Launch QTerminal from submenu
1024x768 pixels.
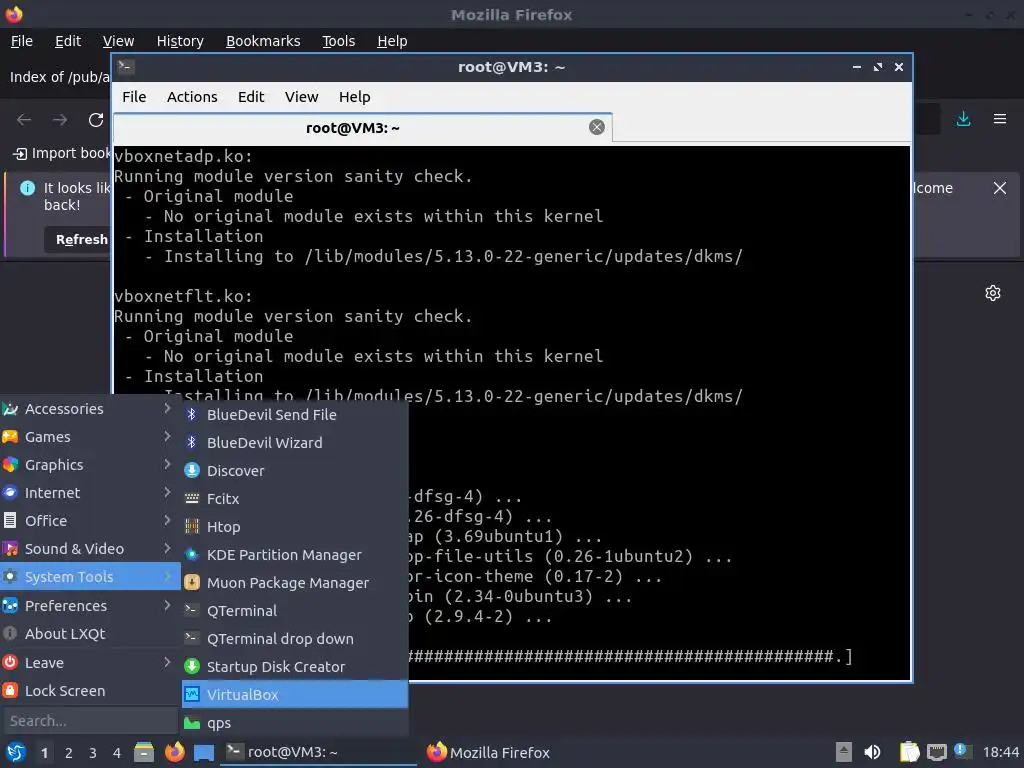pyautogui.click(x=295, y=611)
